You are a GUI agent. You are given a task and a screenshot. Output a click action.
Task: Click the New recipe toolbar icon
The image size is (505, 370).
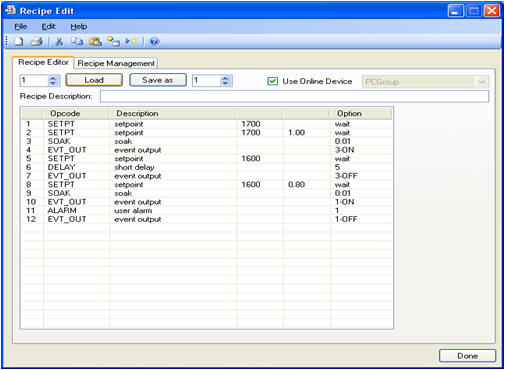pos(19,42)
